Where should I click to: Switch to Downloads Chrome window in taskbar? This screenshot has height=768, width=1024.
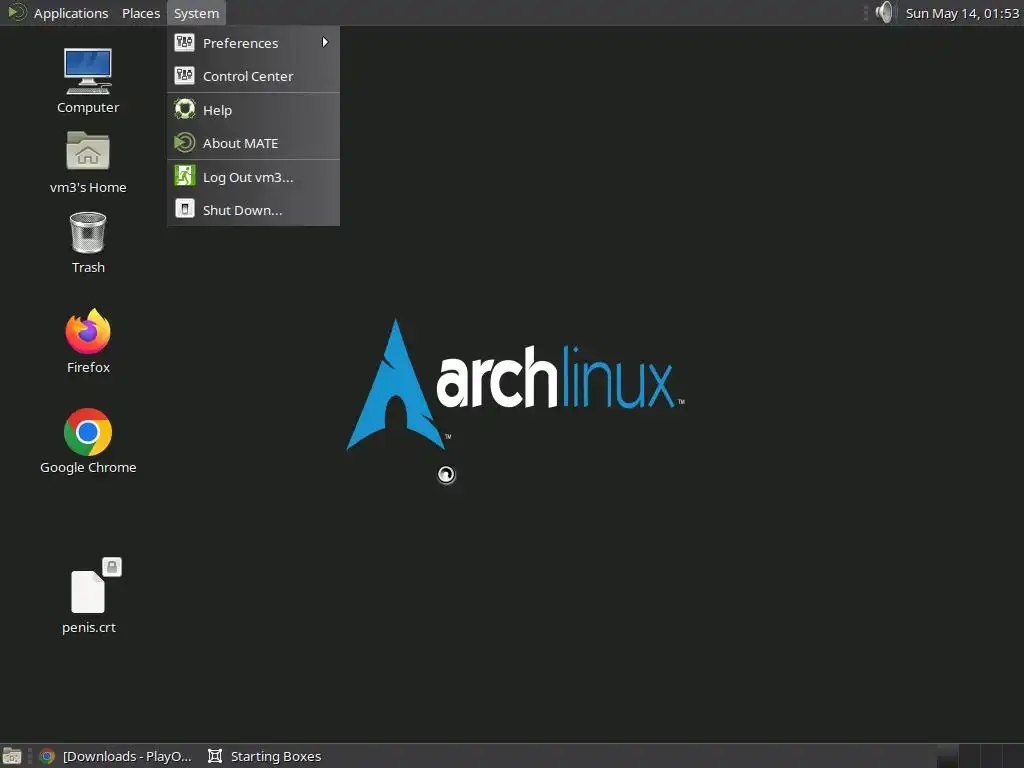[116, 756]
